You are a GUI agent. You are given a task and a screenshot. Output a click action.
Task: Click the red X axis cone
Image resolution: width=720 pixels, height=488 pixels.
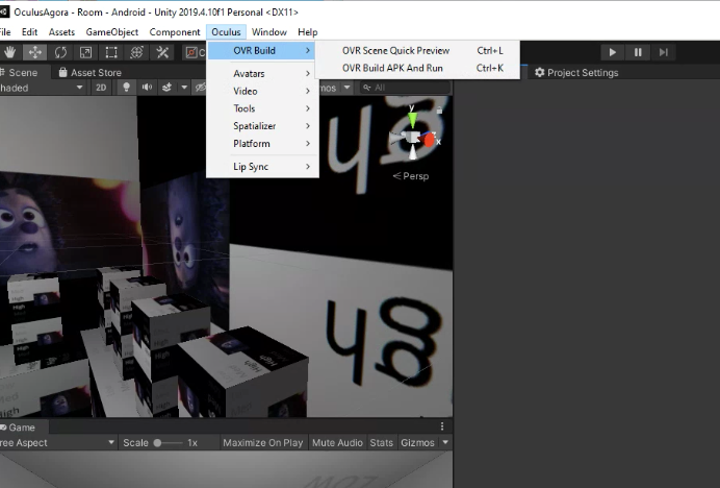[x=429, y=140]
